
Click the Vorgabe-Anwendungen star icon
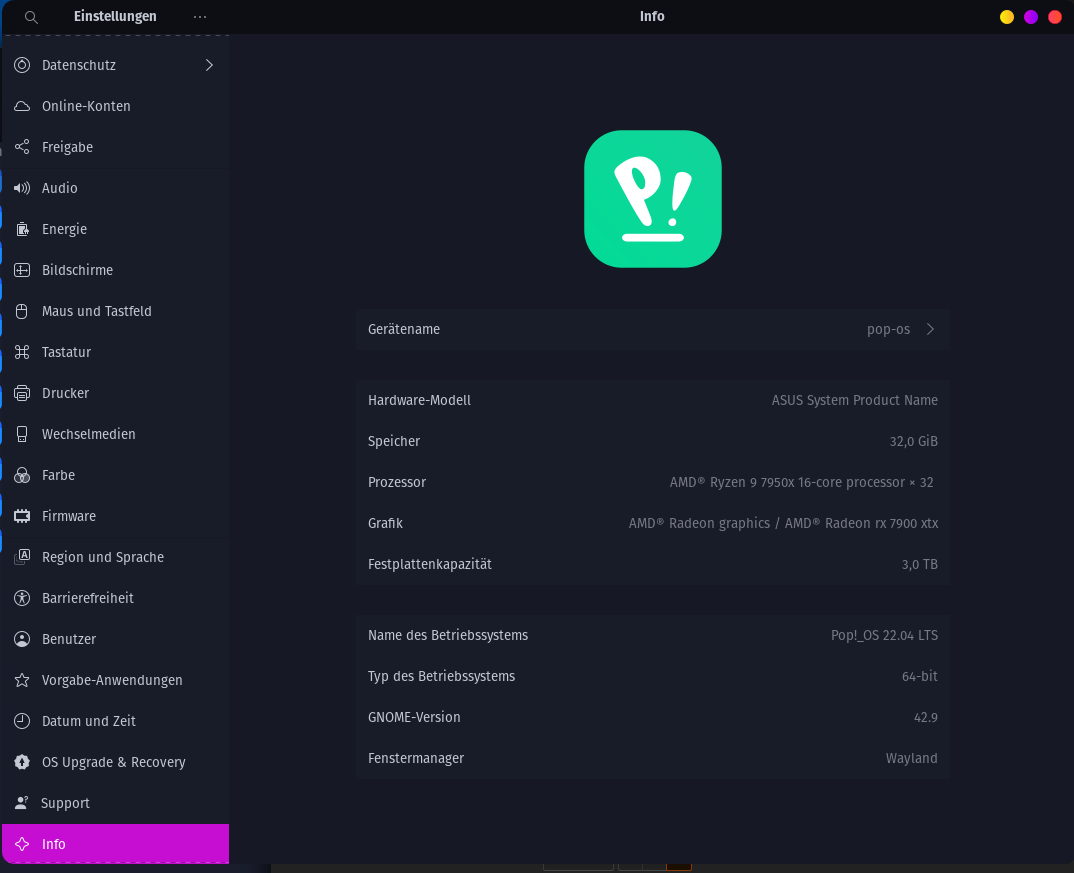click(22, 680)
